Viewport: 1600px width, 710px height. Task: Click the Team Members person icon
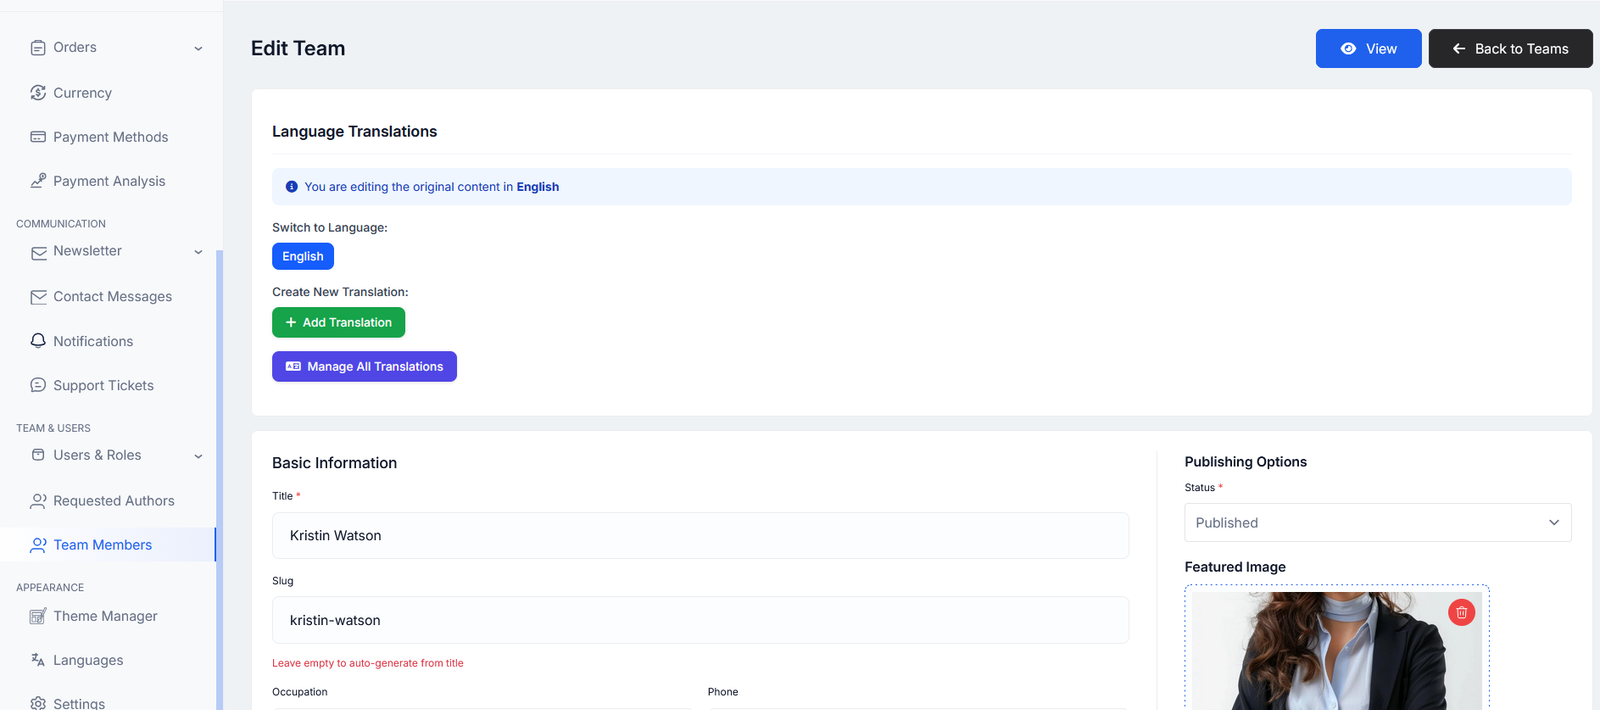[x=38, y=545]
